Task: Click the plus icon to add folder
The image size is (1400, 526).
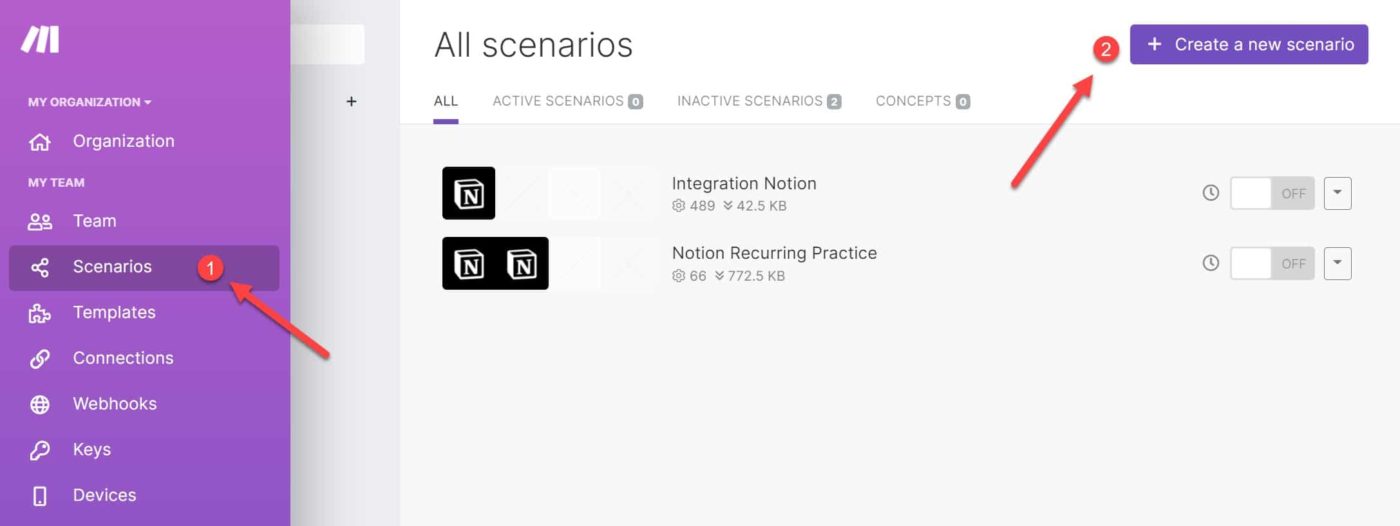Action: tap(351, 101)
